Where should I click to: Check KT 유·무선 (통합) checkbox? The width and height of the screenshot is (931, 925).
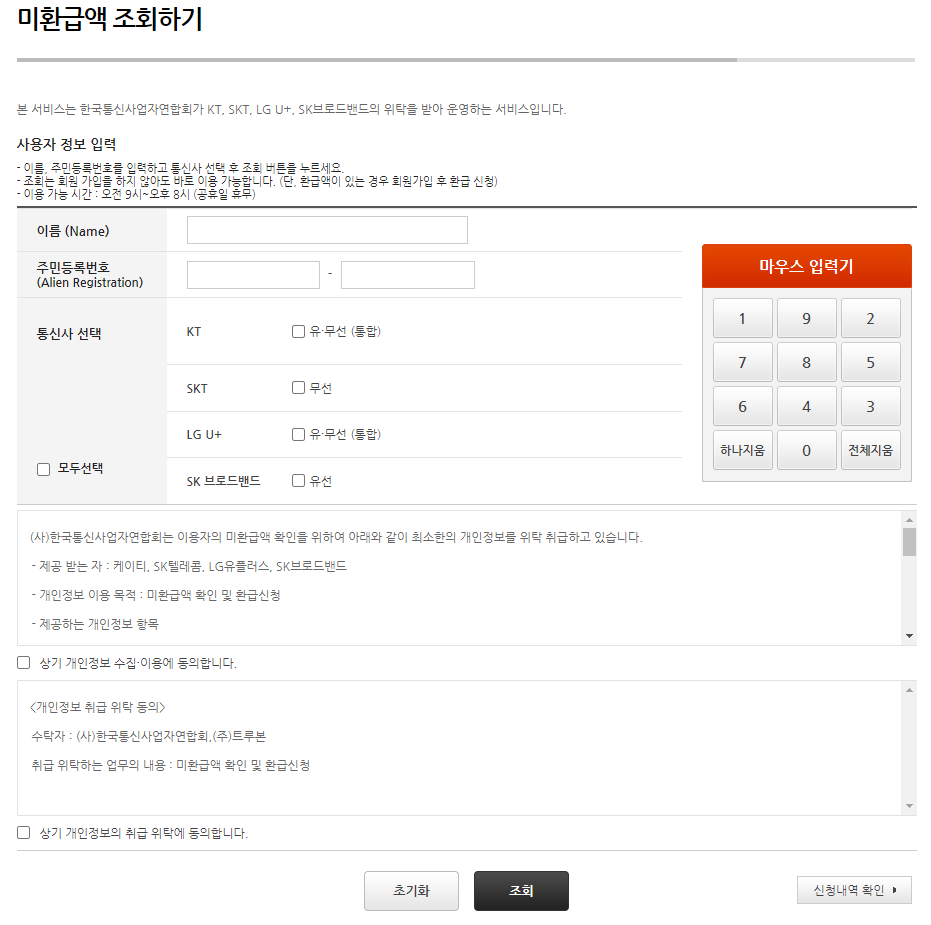click(298, 331)
